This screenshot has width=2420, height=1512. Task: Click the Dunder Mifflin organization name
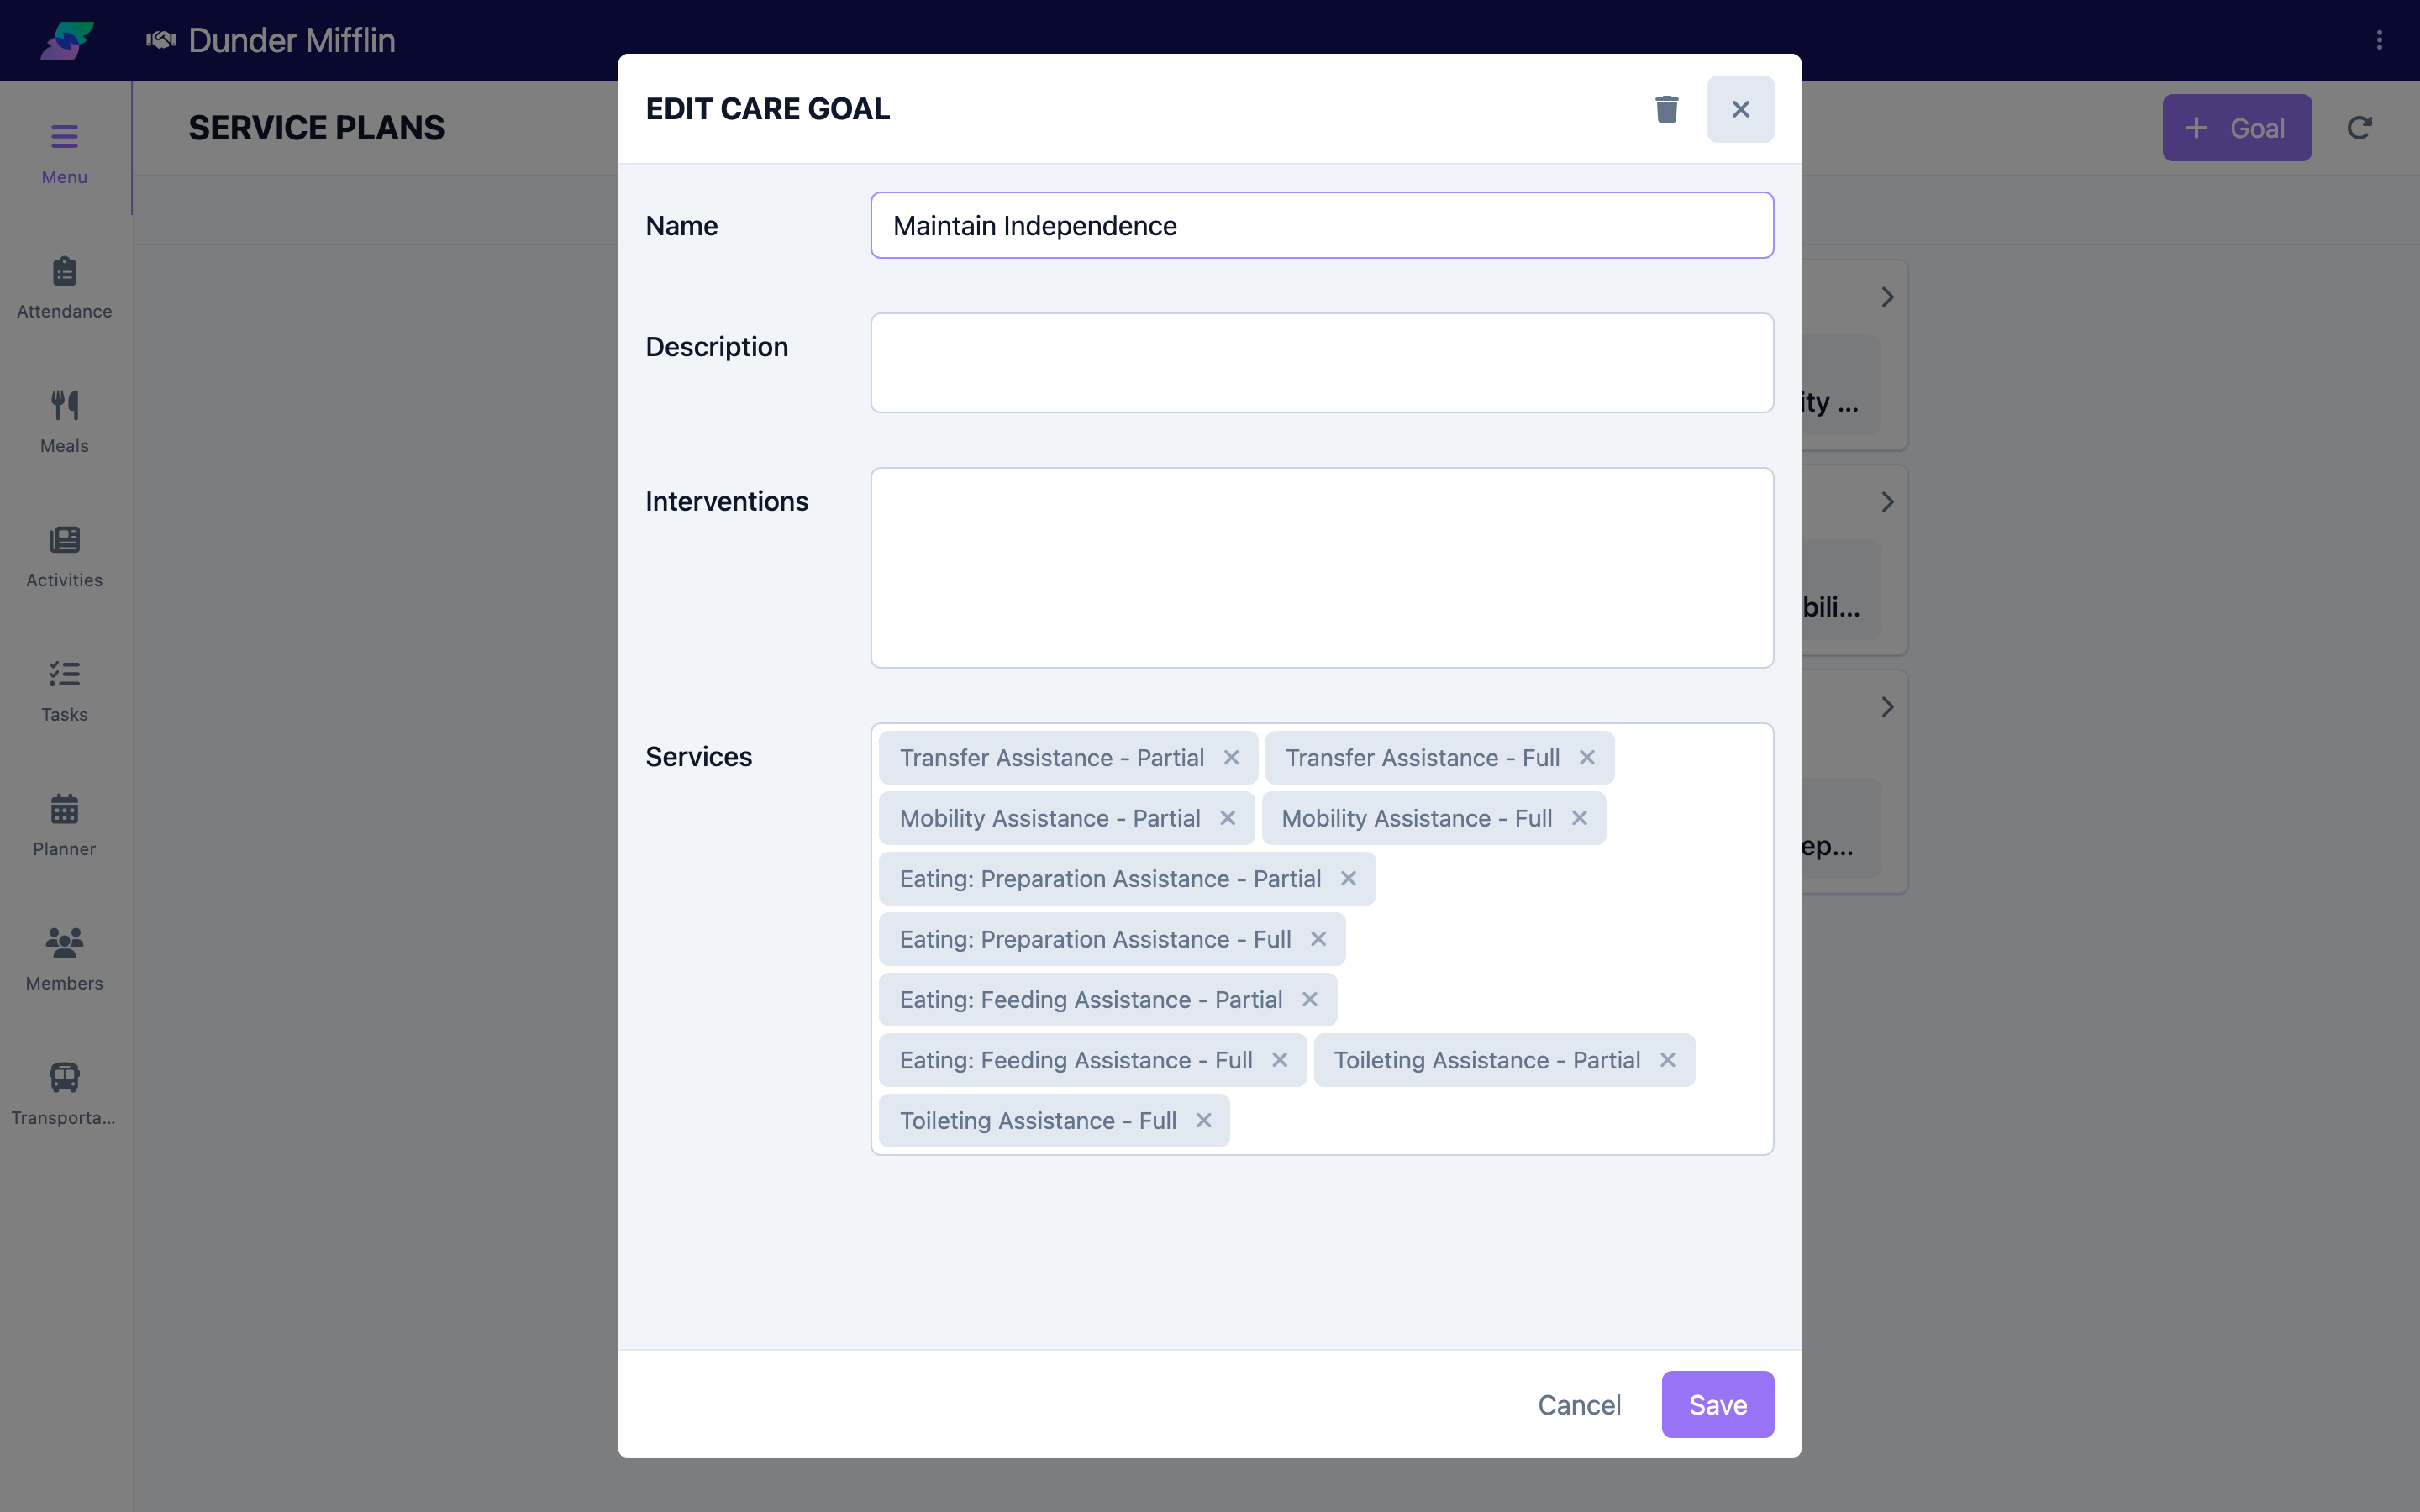[292, 40]
